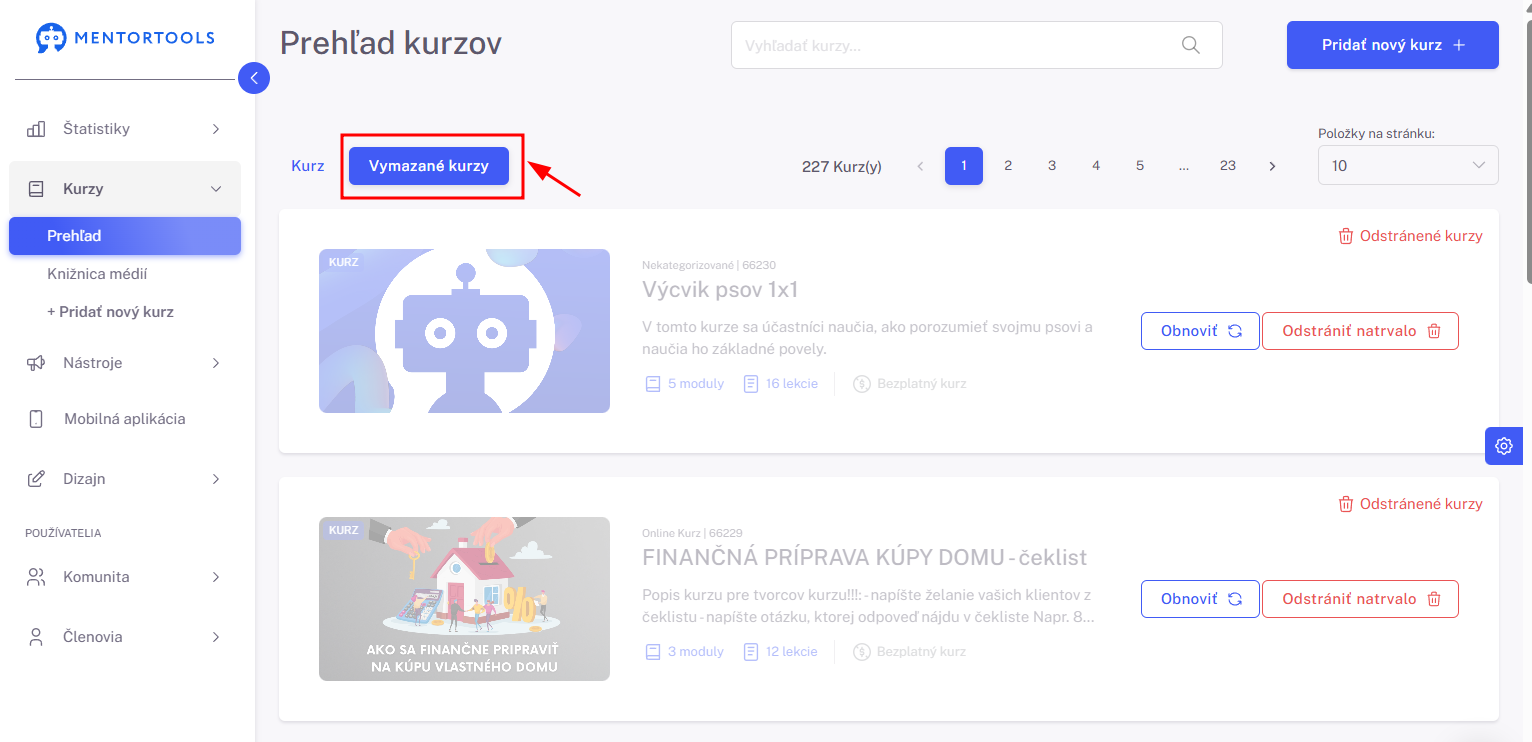Click Pridať nový kurz button at top right
The width and height of the screenshot is (1532, 742).
click(1393, 45)
